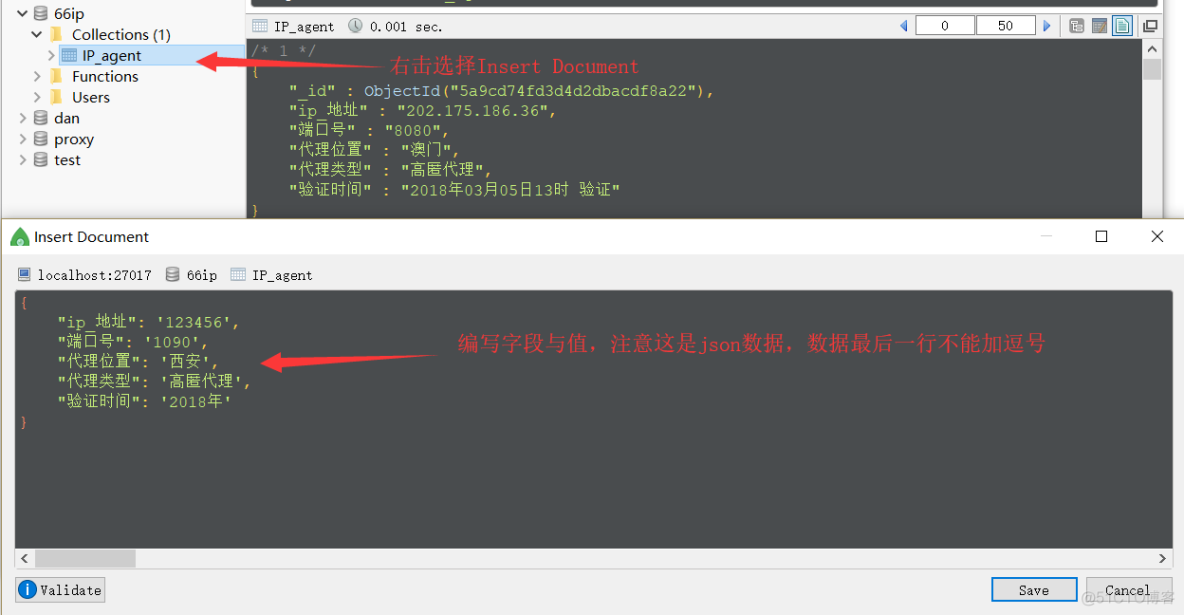Viewport: 1184px width, 615px height.
Task: Close the Insert Document dialog
Action: click(x=1157, y=236)
